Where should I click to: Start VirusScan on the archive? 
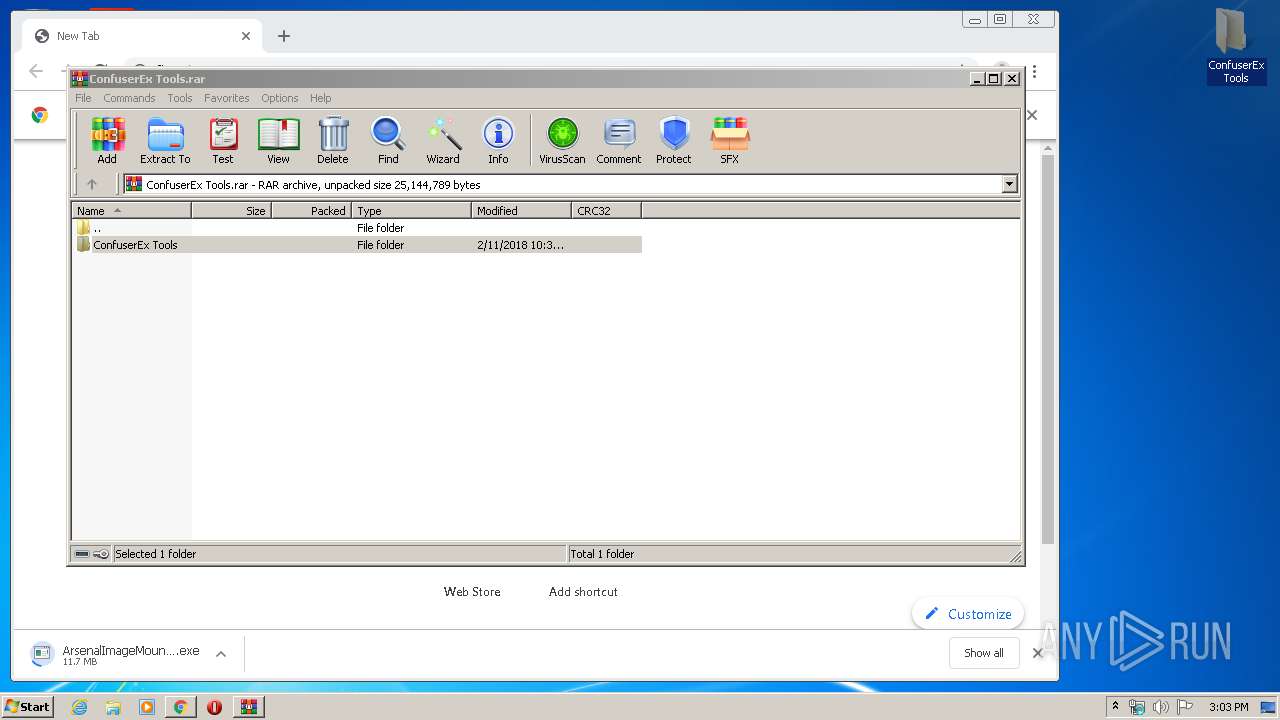[x=562, y=140]
